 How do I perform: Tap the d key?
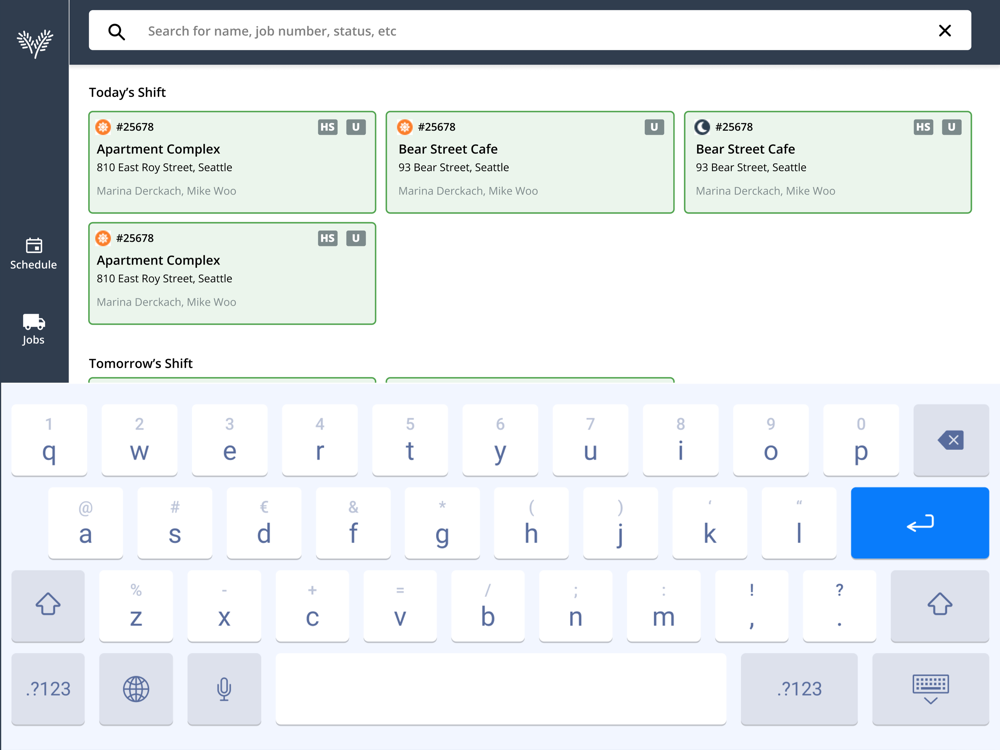264,523
